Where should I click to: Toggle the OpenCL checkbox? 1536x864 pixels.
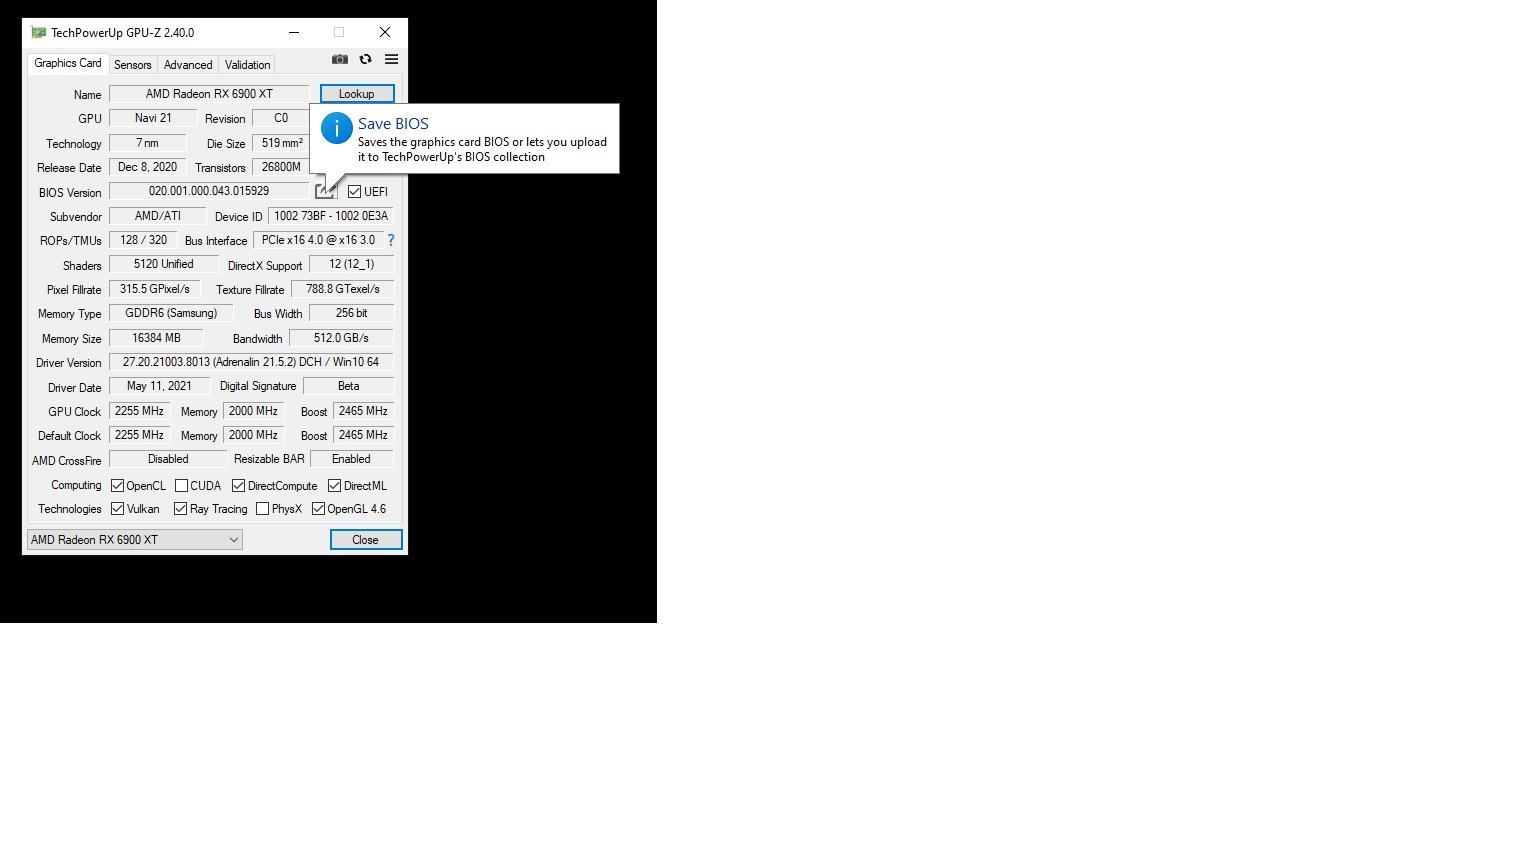pos(117,486)
